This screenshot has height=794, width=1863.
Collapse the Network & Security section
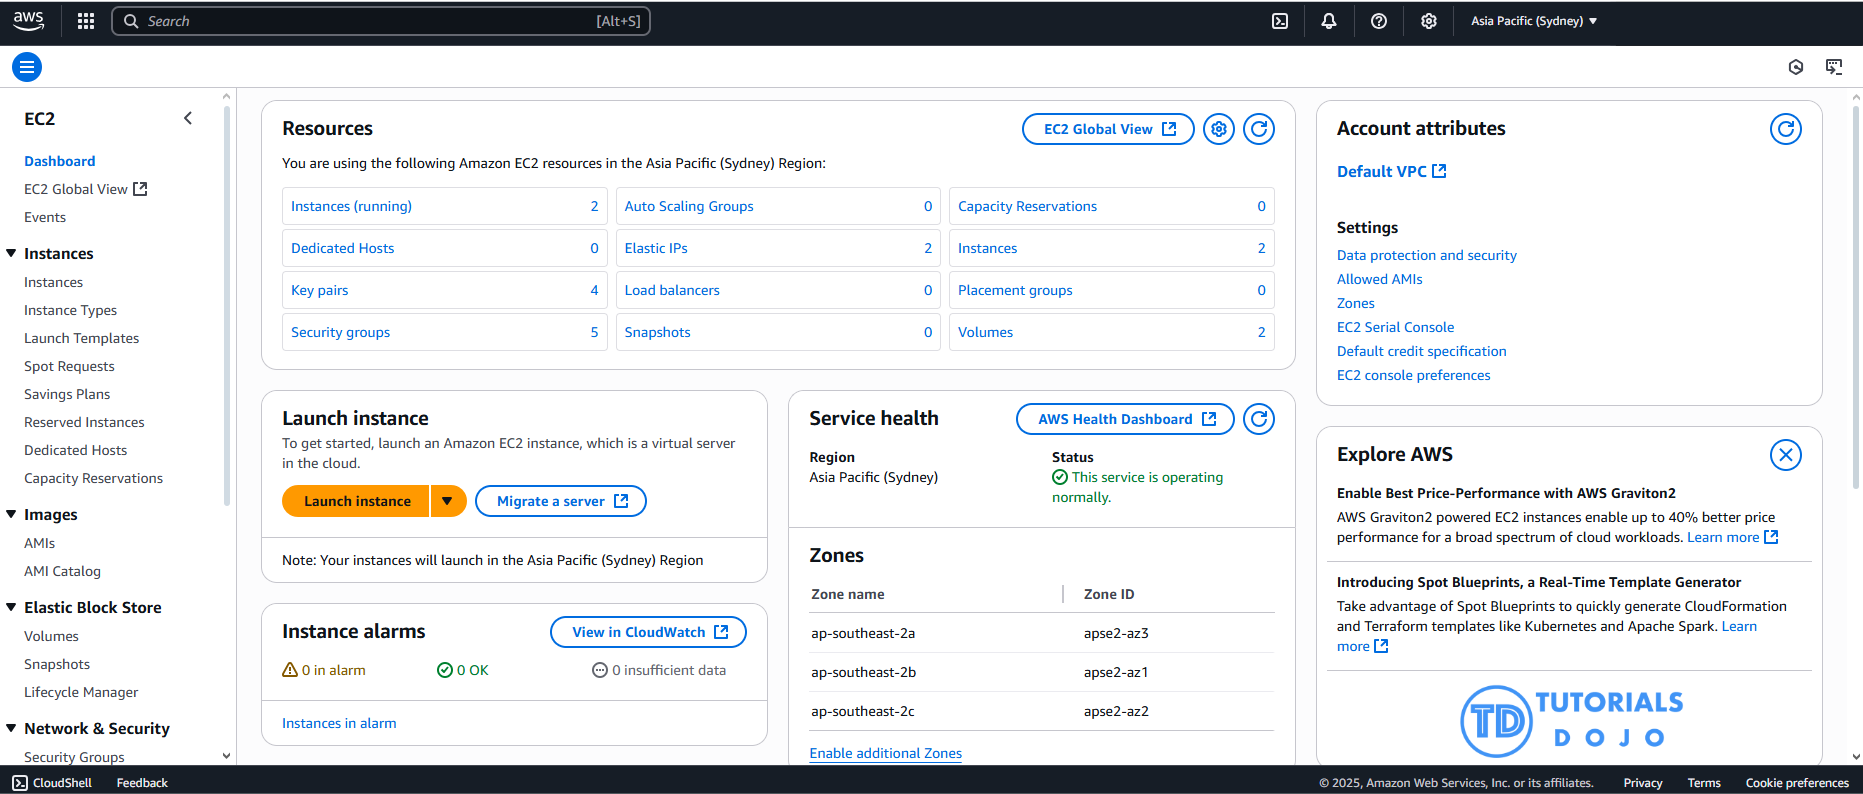click(11, 729)
